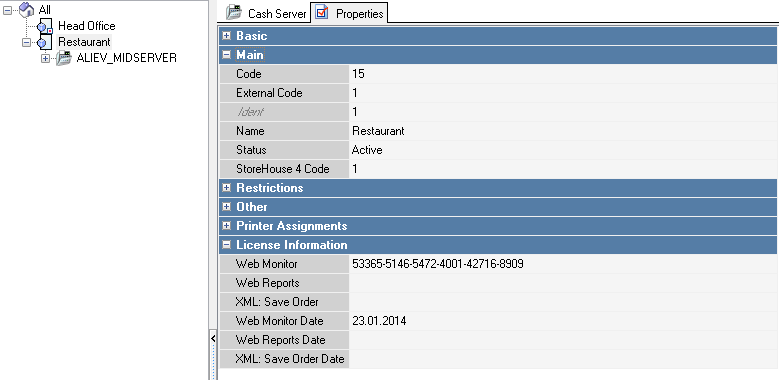779x380 pixels.
Task: Select Head Office in the tree
Action: pyautogui.click(x=86, y=26)
